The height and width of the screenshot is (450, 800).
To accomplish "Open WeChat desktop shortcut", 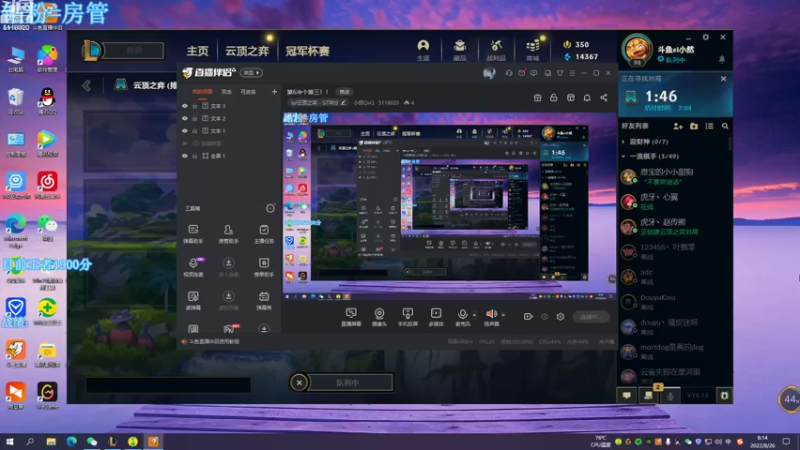I will coord(47,228).
